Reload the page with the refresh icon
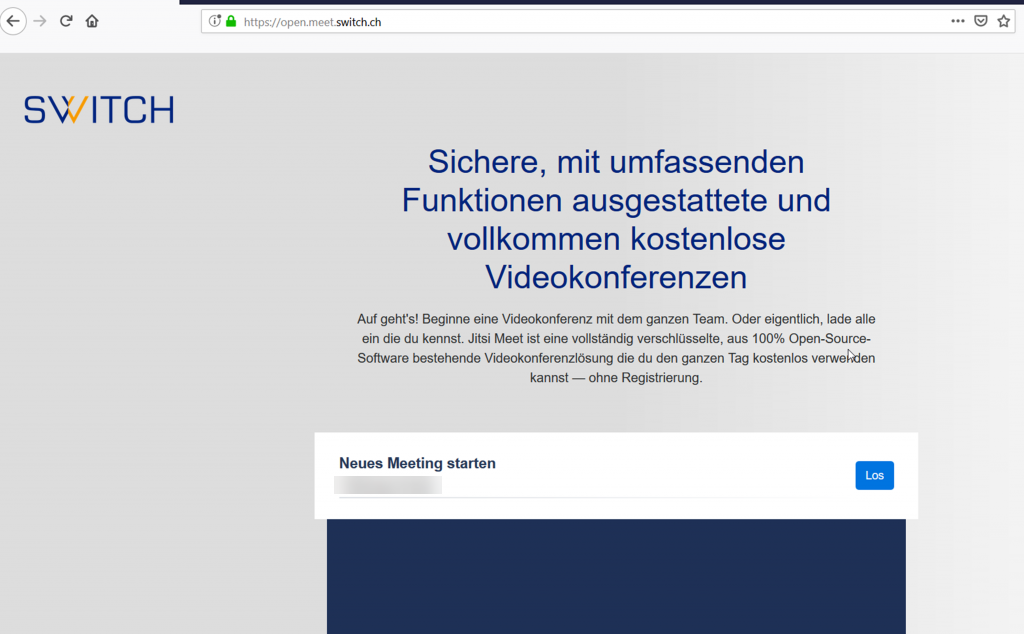The width and height of the screenshot is (1024, 634). 66,22
